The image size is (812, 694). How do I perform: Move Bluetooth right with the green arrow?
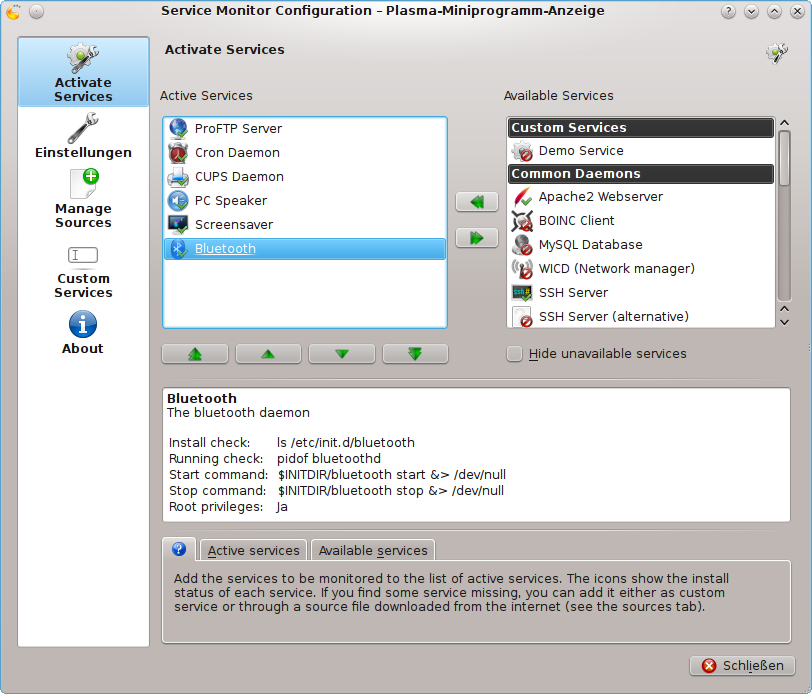tap(477, 237)
